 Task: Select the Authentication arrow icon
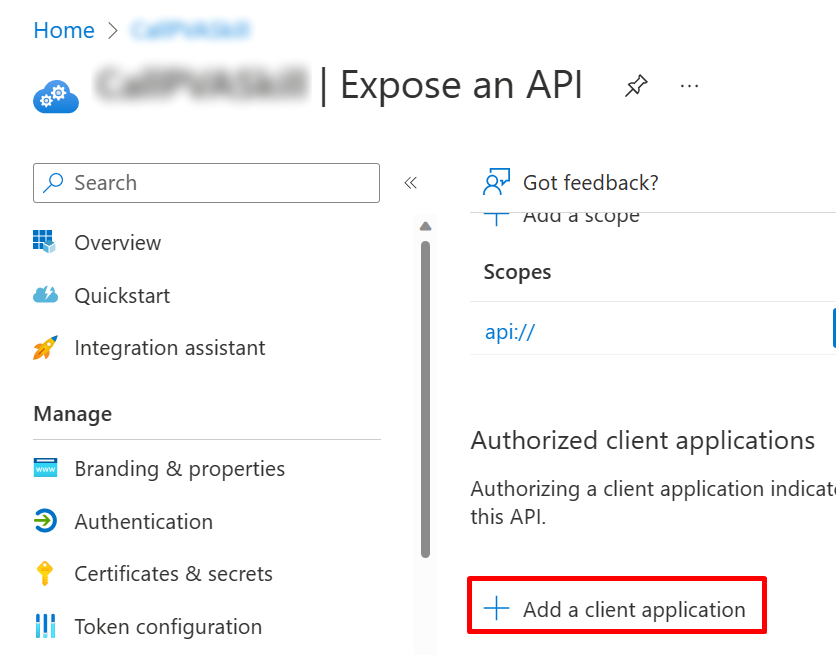[x=47, y=521]
